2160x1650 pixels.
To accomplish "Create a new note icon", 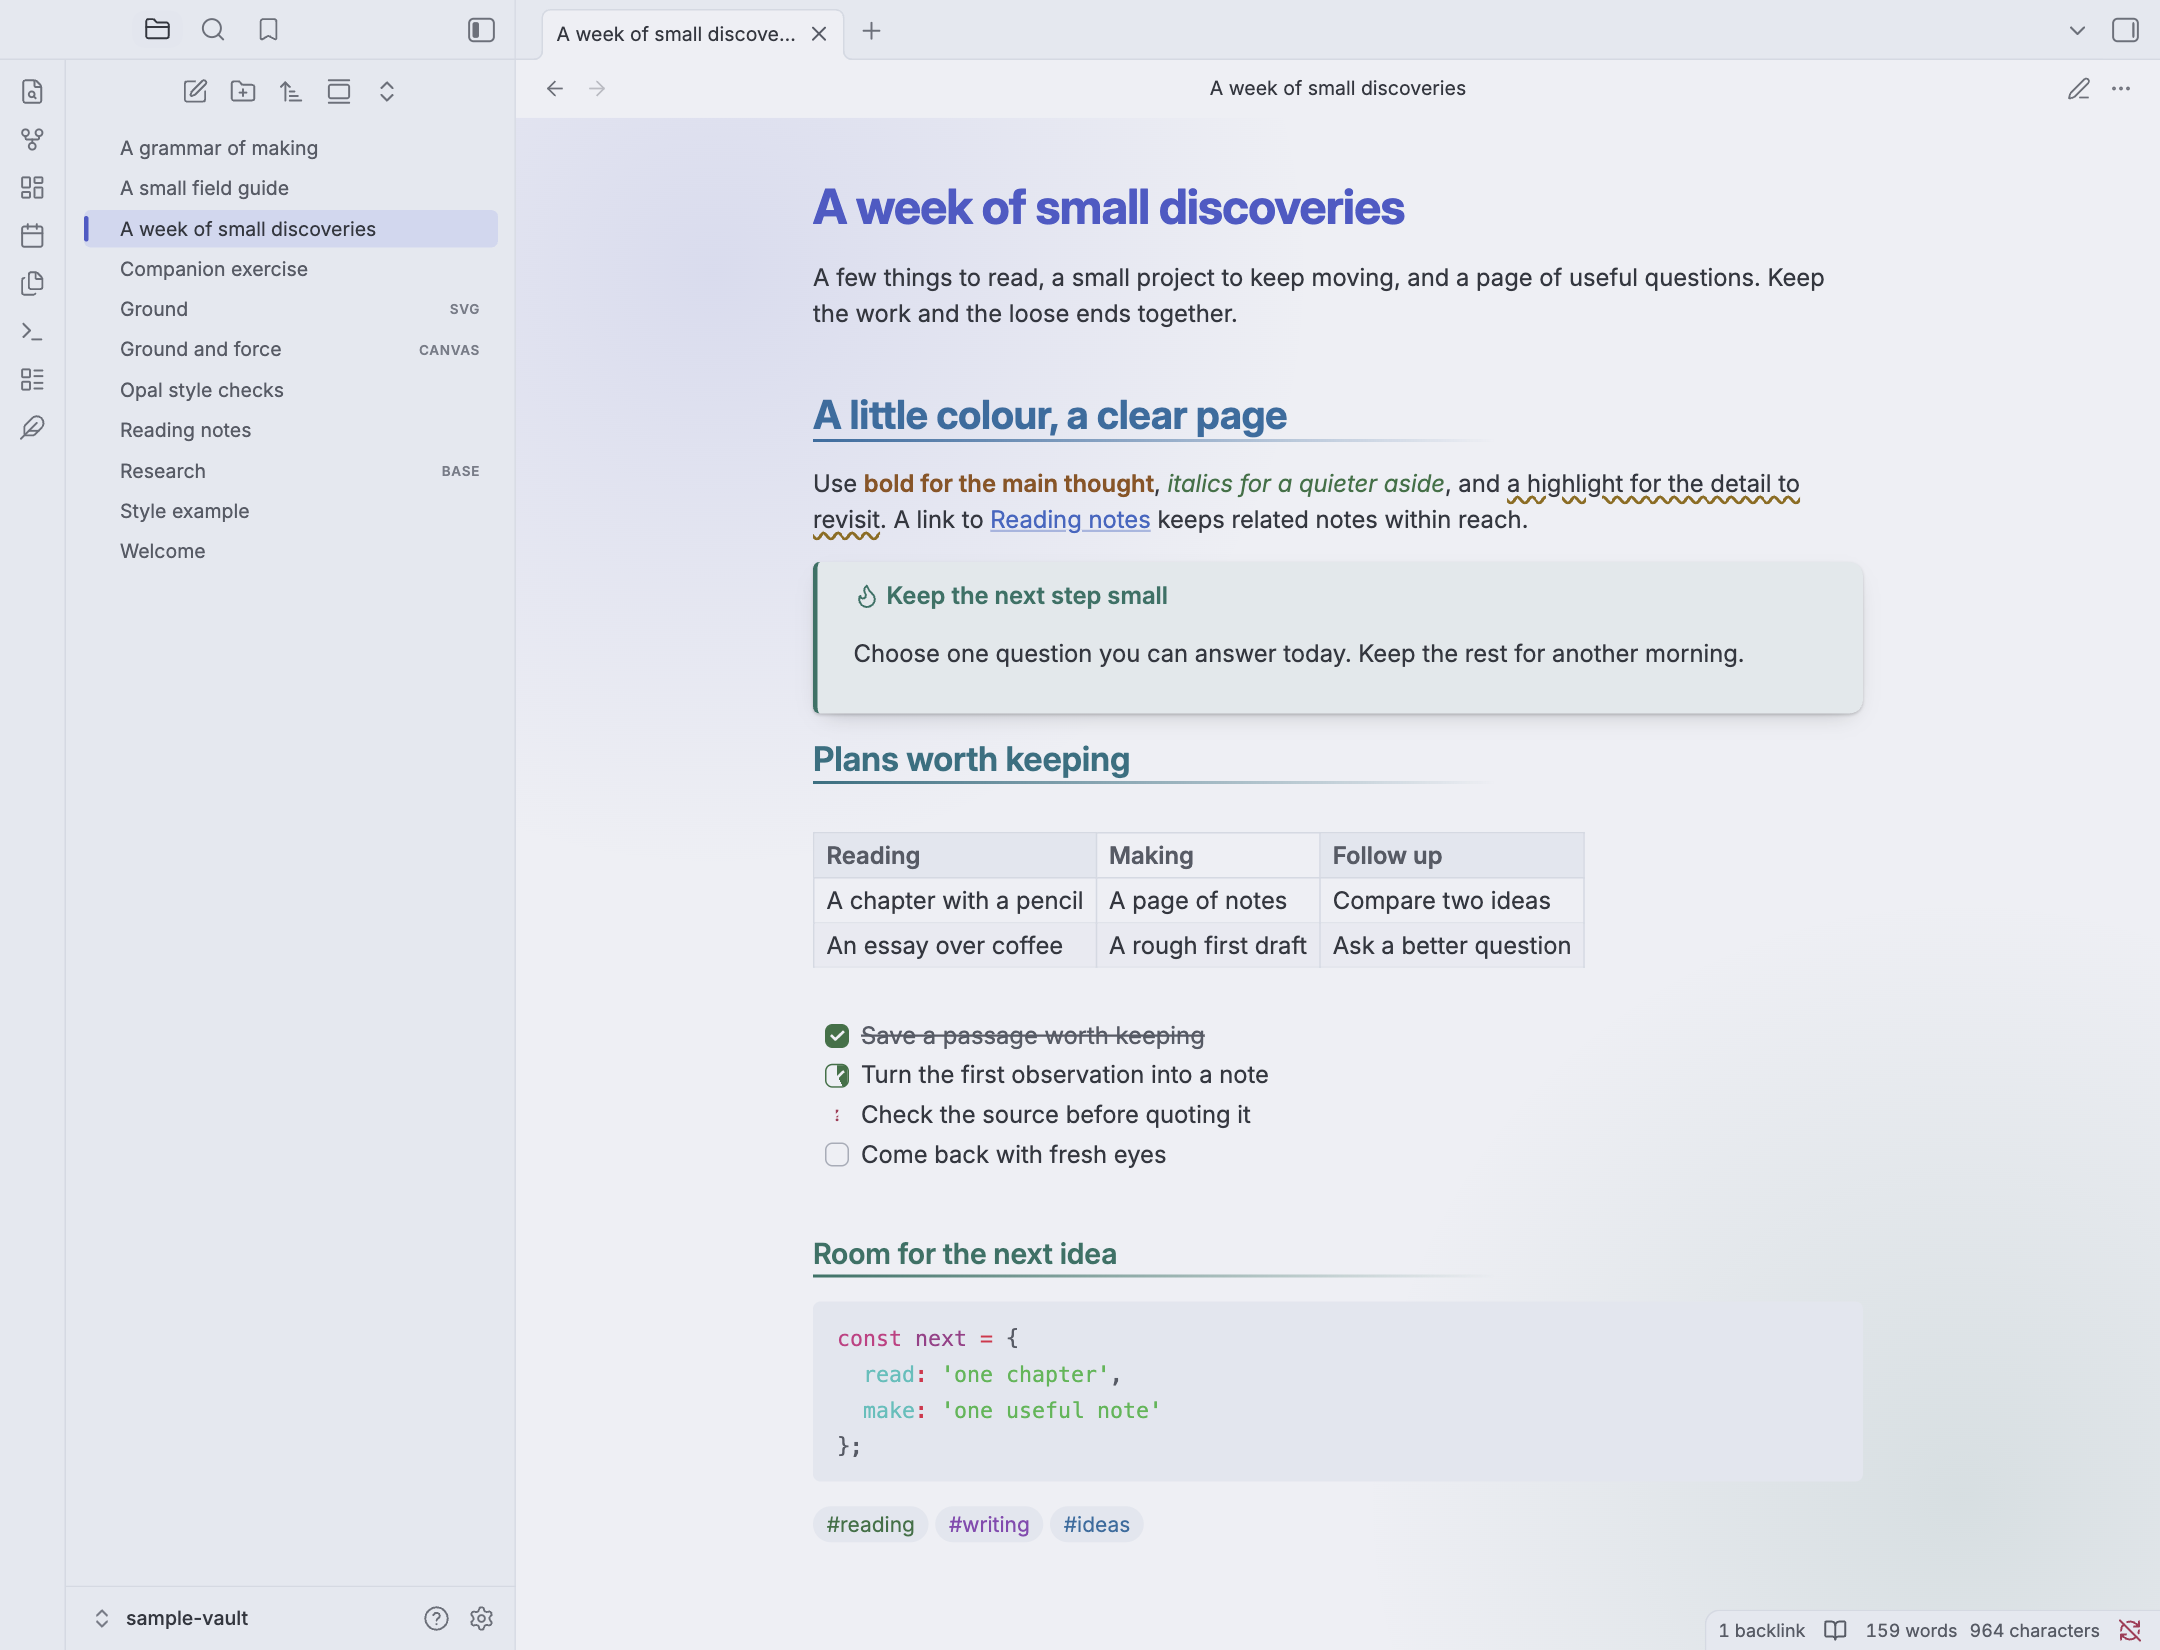I will pyautogui.click(x=195, y=92).
